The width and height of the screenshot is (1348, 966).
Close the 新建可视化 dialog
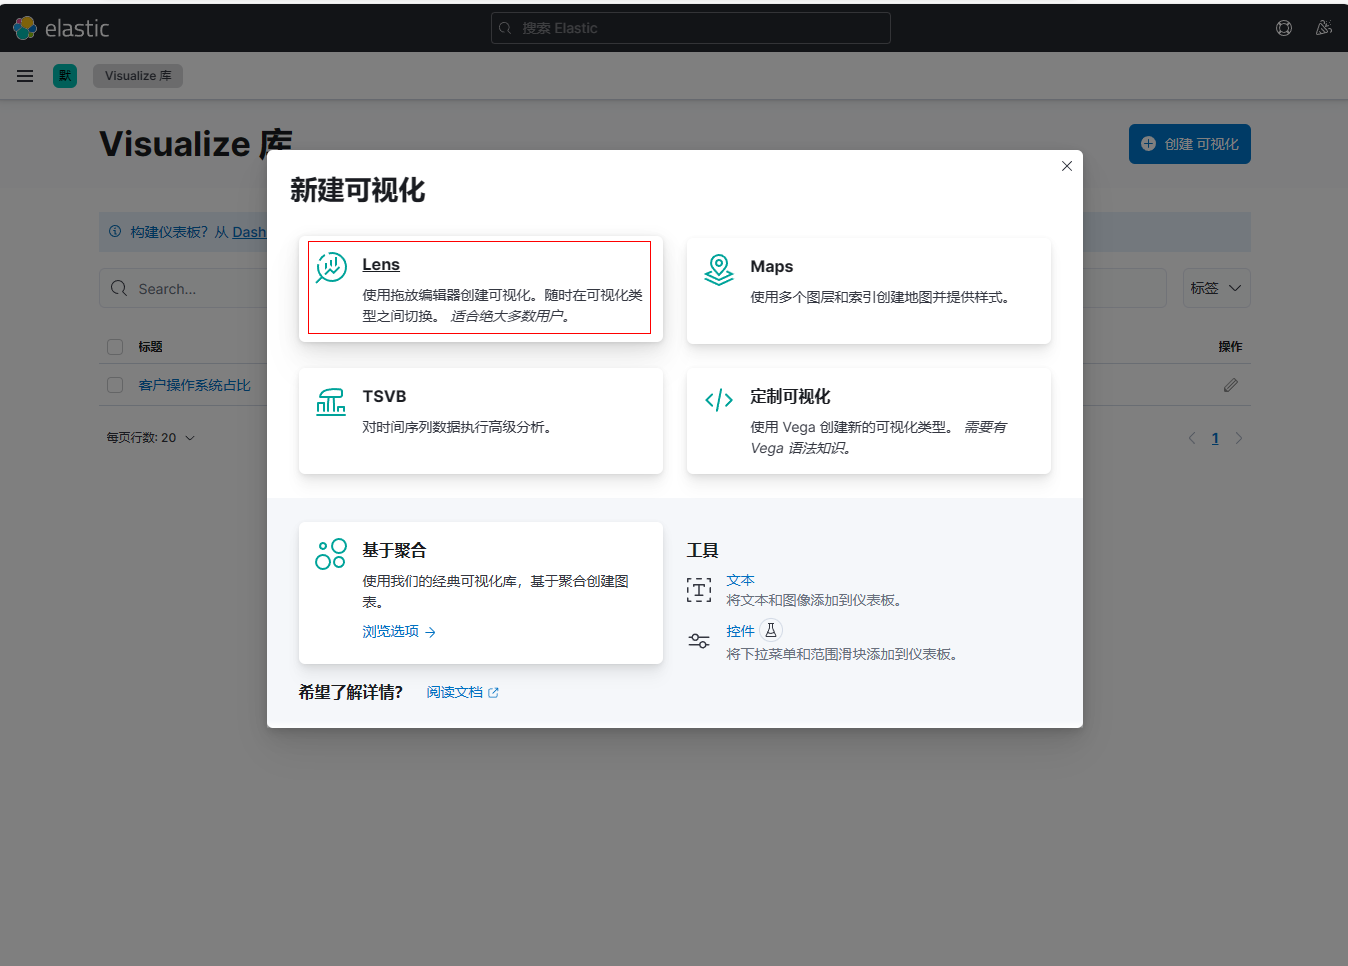point(1067,166)
